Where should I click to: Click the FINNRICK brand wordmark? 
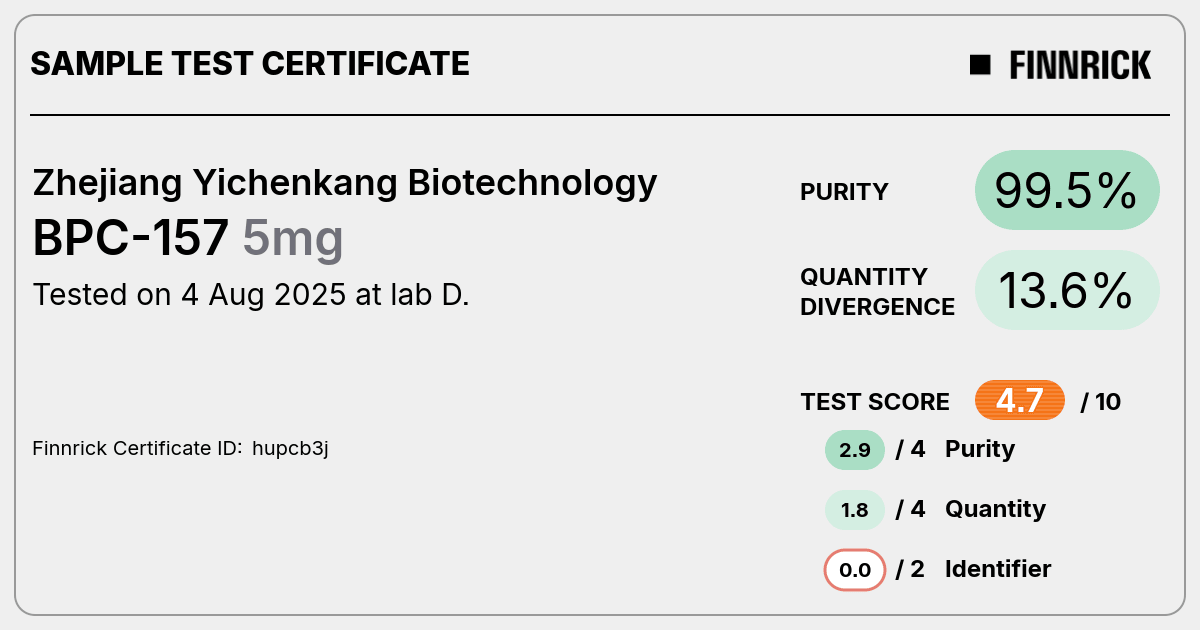pyautogui.click(x=1080, y=65)
